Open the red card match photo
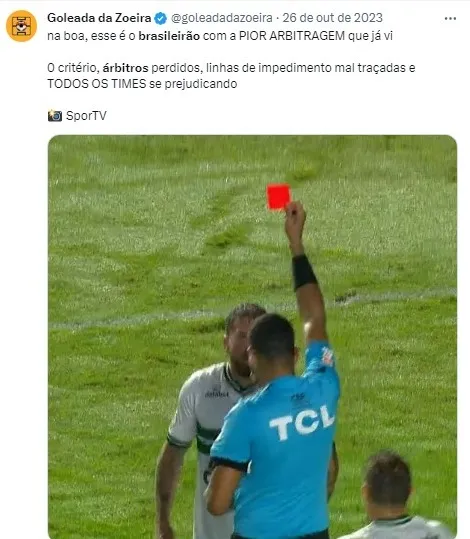Screen dimensions: 470x539 click(252, 337)
